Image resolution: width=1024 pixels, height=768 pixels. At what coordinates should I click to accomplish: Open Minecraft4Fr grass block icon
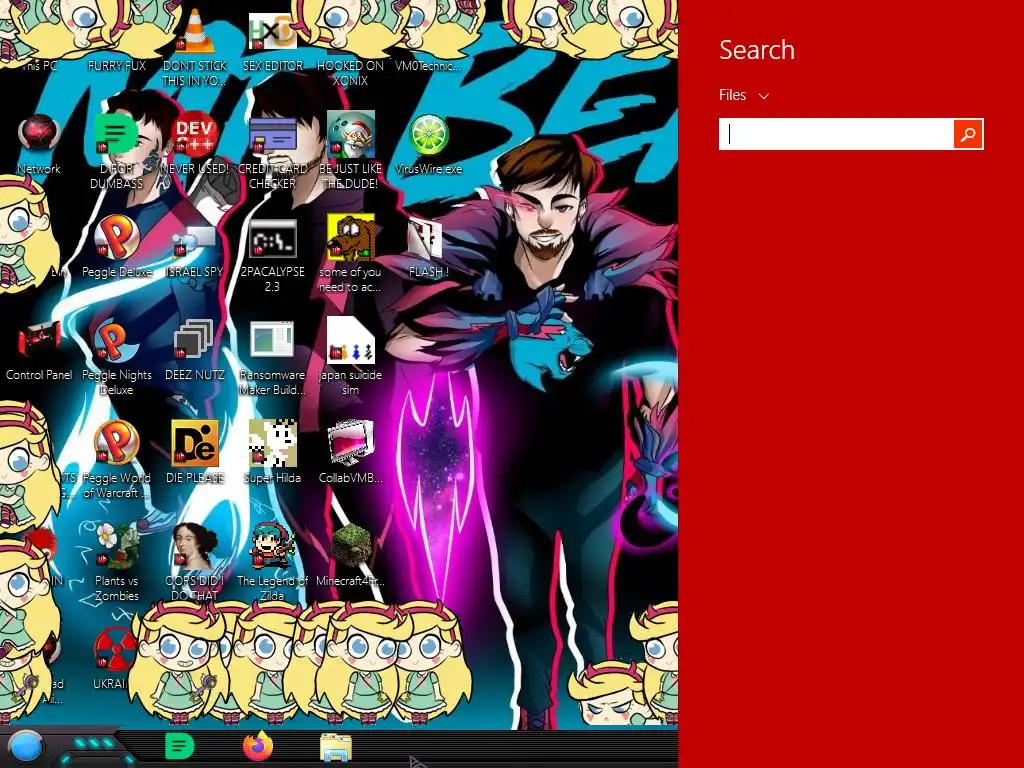click(x=350, y=545)
